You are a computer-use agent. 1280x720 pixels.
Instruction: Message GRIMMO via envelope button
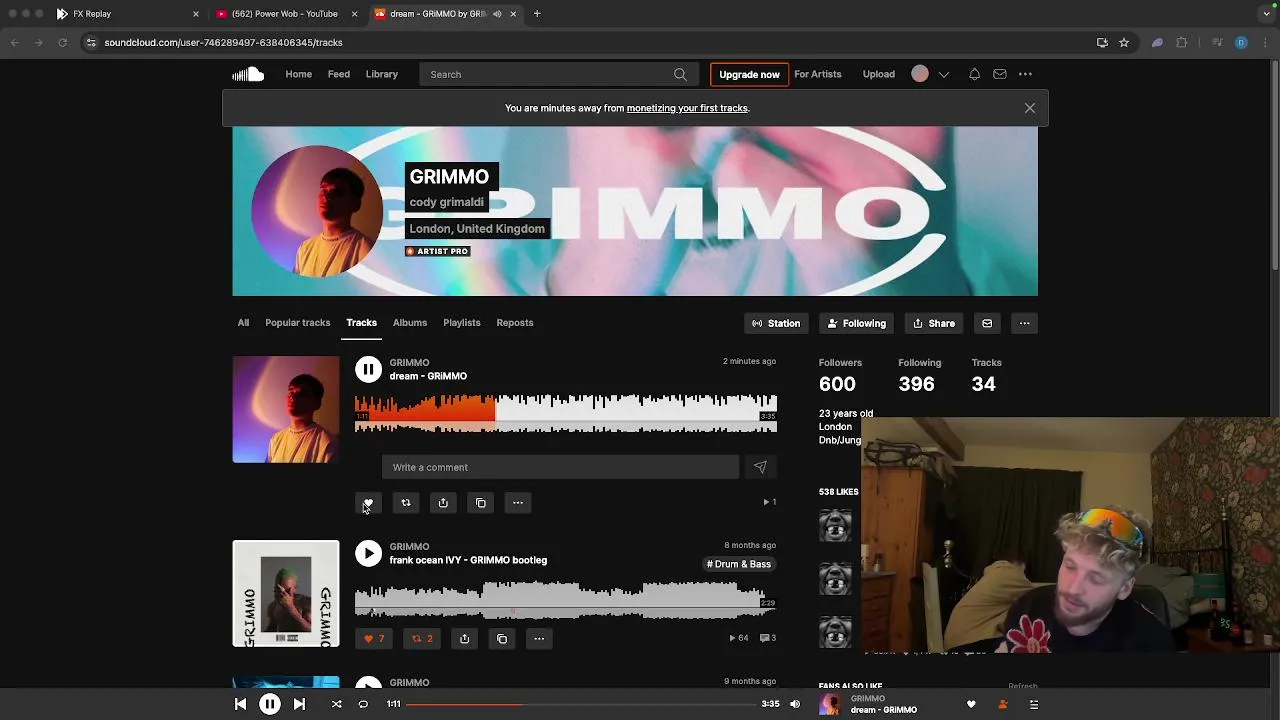pos(987,323)
